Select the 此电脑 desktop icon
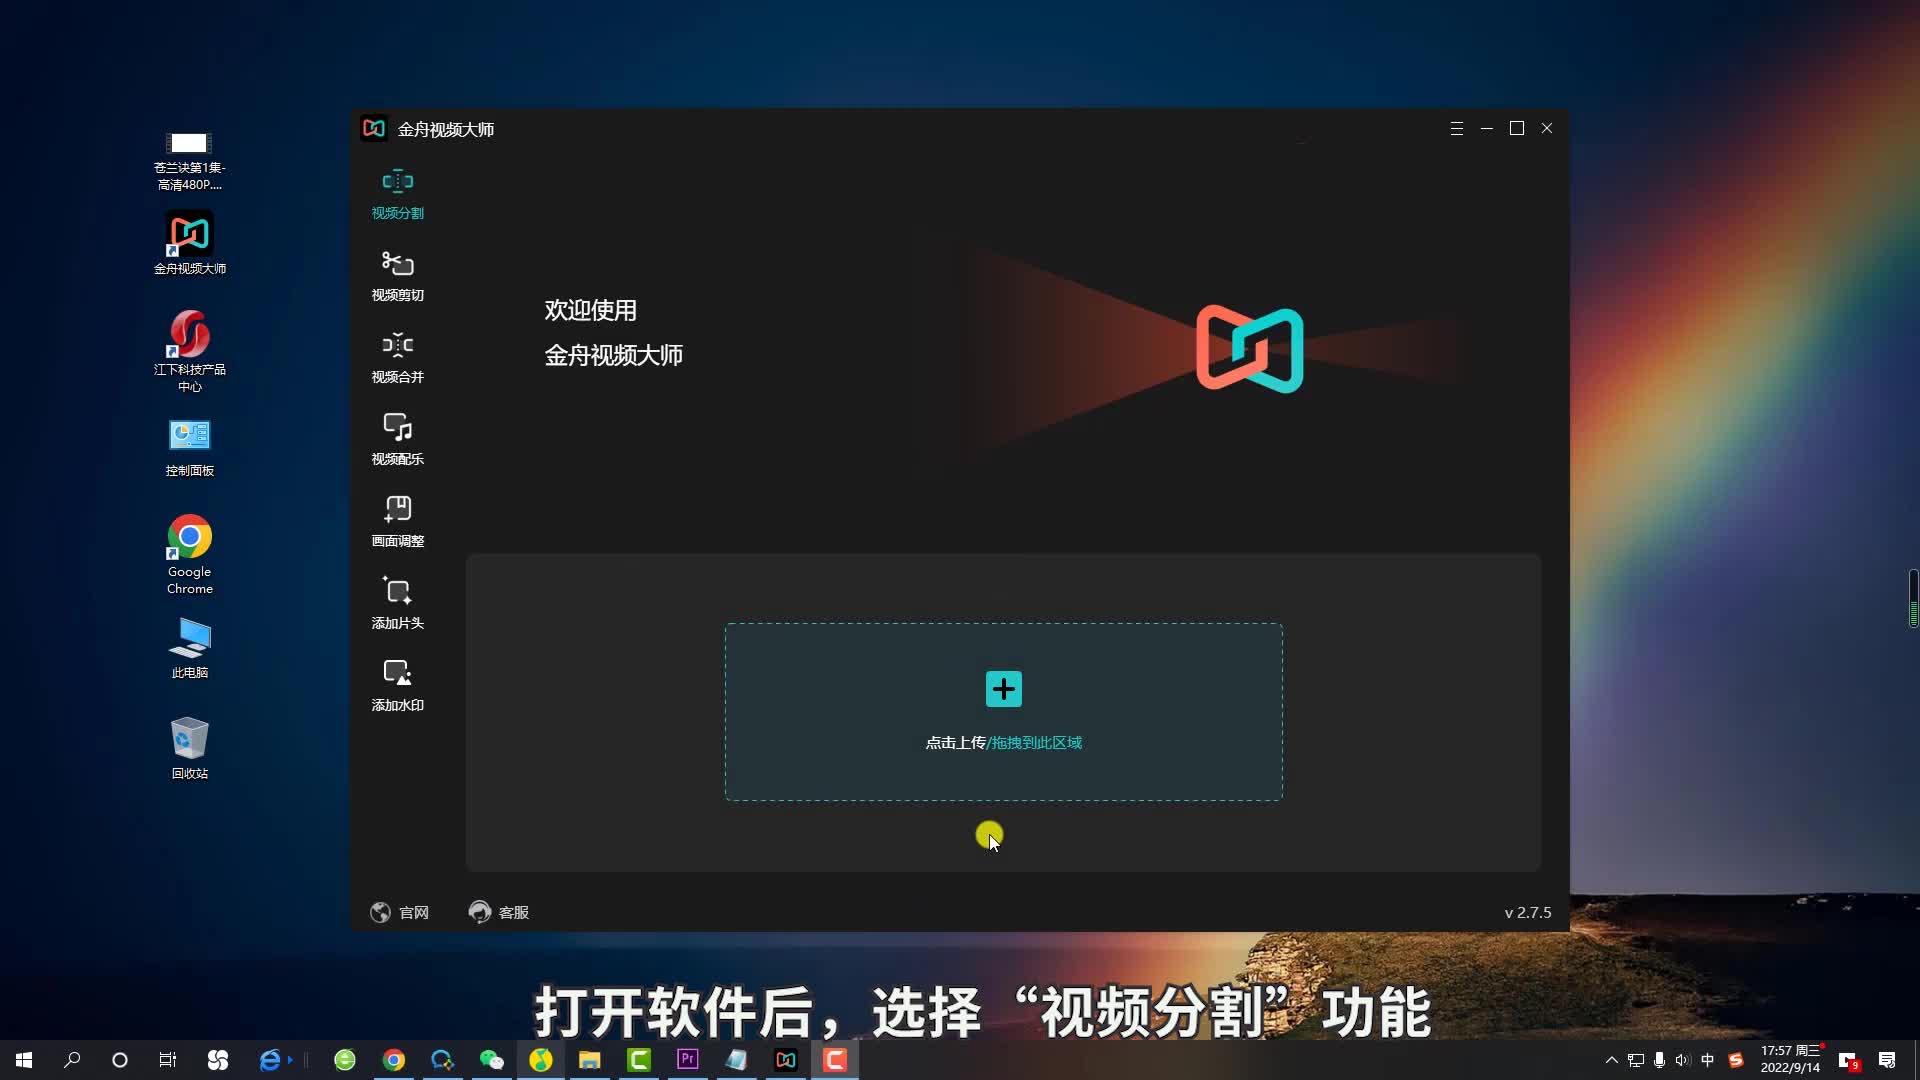Image resolution: width=1920 pixels, height=1080 pixels. tap(189, 648)
